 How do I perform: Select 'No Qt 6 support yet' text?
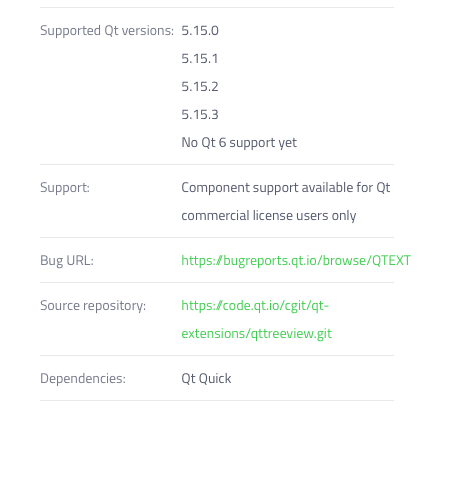[239, 143]
